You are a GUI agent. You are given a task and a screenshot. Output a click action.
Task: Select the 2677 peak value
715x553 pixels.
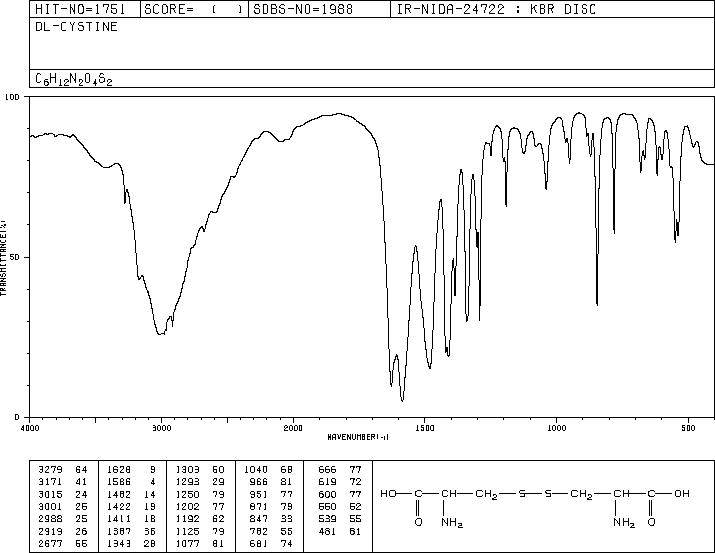[50, 543]
